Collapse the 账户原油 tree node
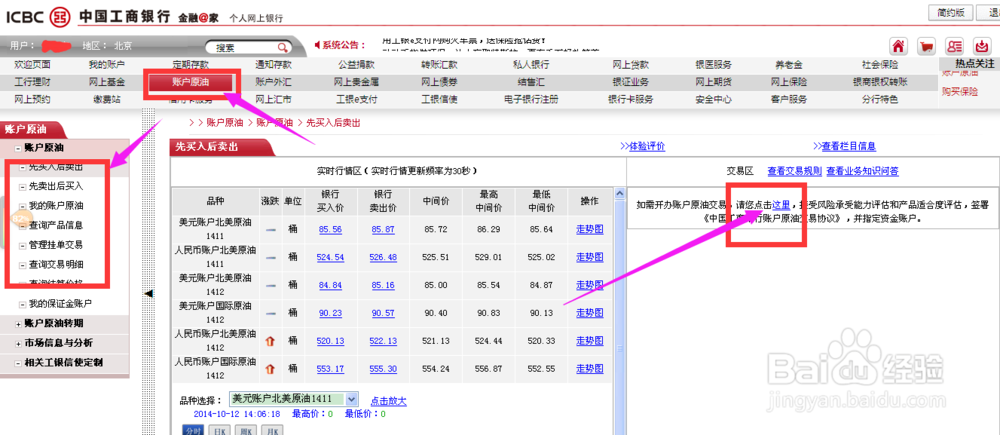Viewport: 1000px width, 435px height. pos(18,148)
